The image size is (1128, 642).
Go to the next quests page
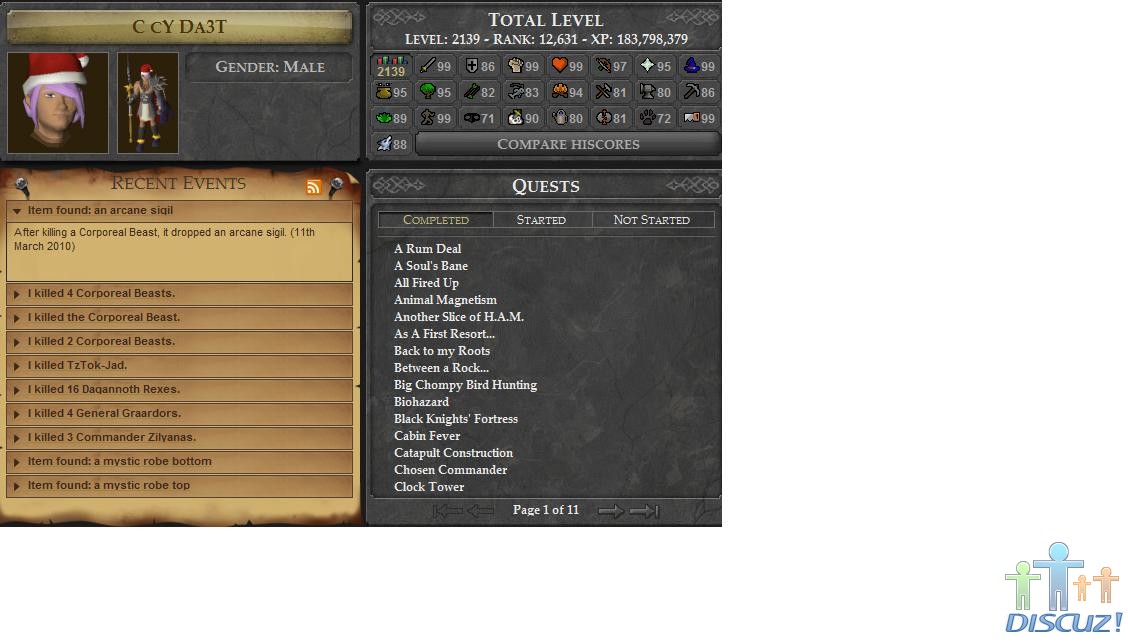coord(611,510)
